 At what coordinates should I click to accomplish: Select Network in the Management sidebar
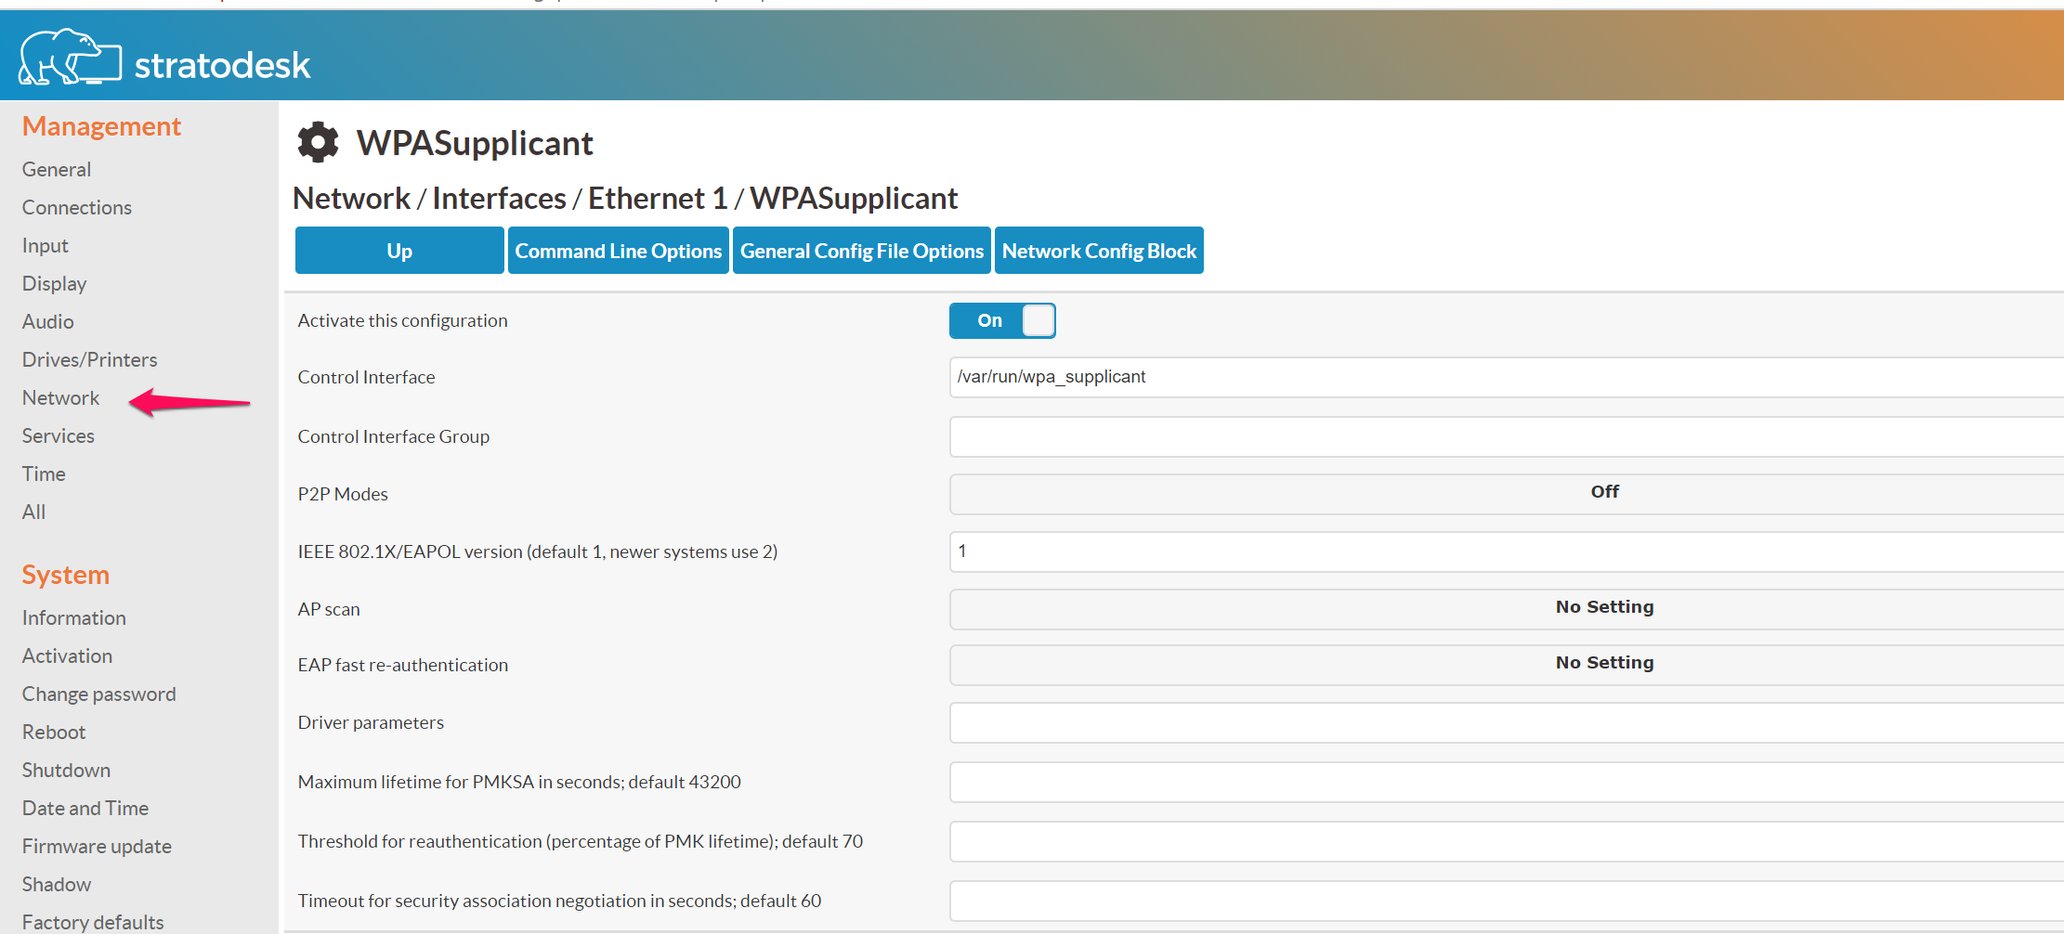pyautogui.click(x=60, y=397)
